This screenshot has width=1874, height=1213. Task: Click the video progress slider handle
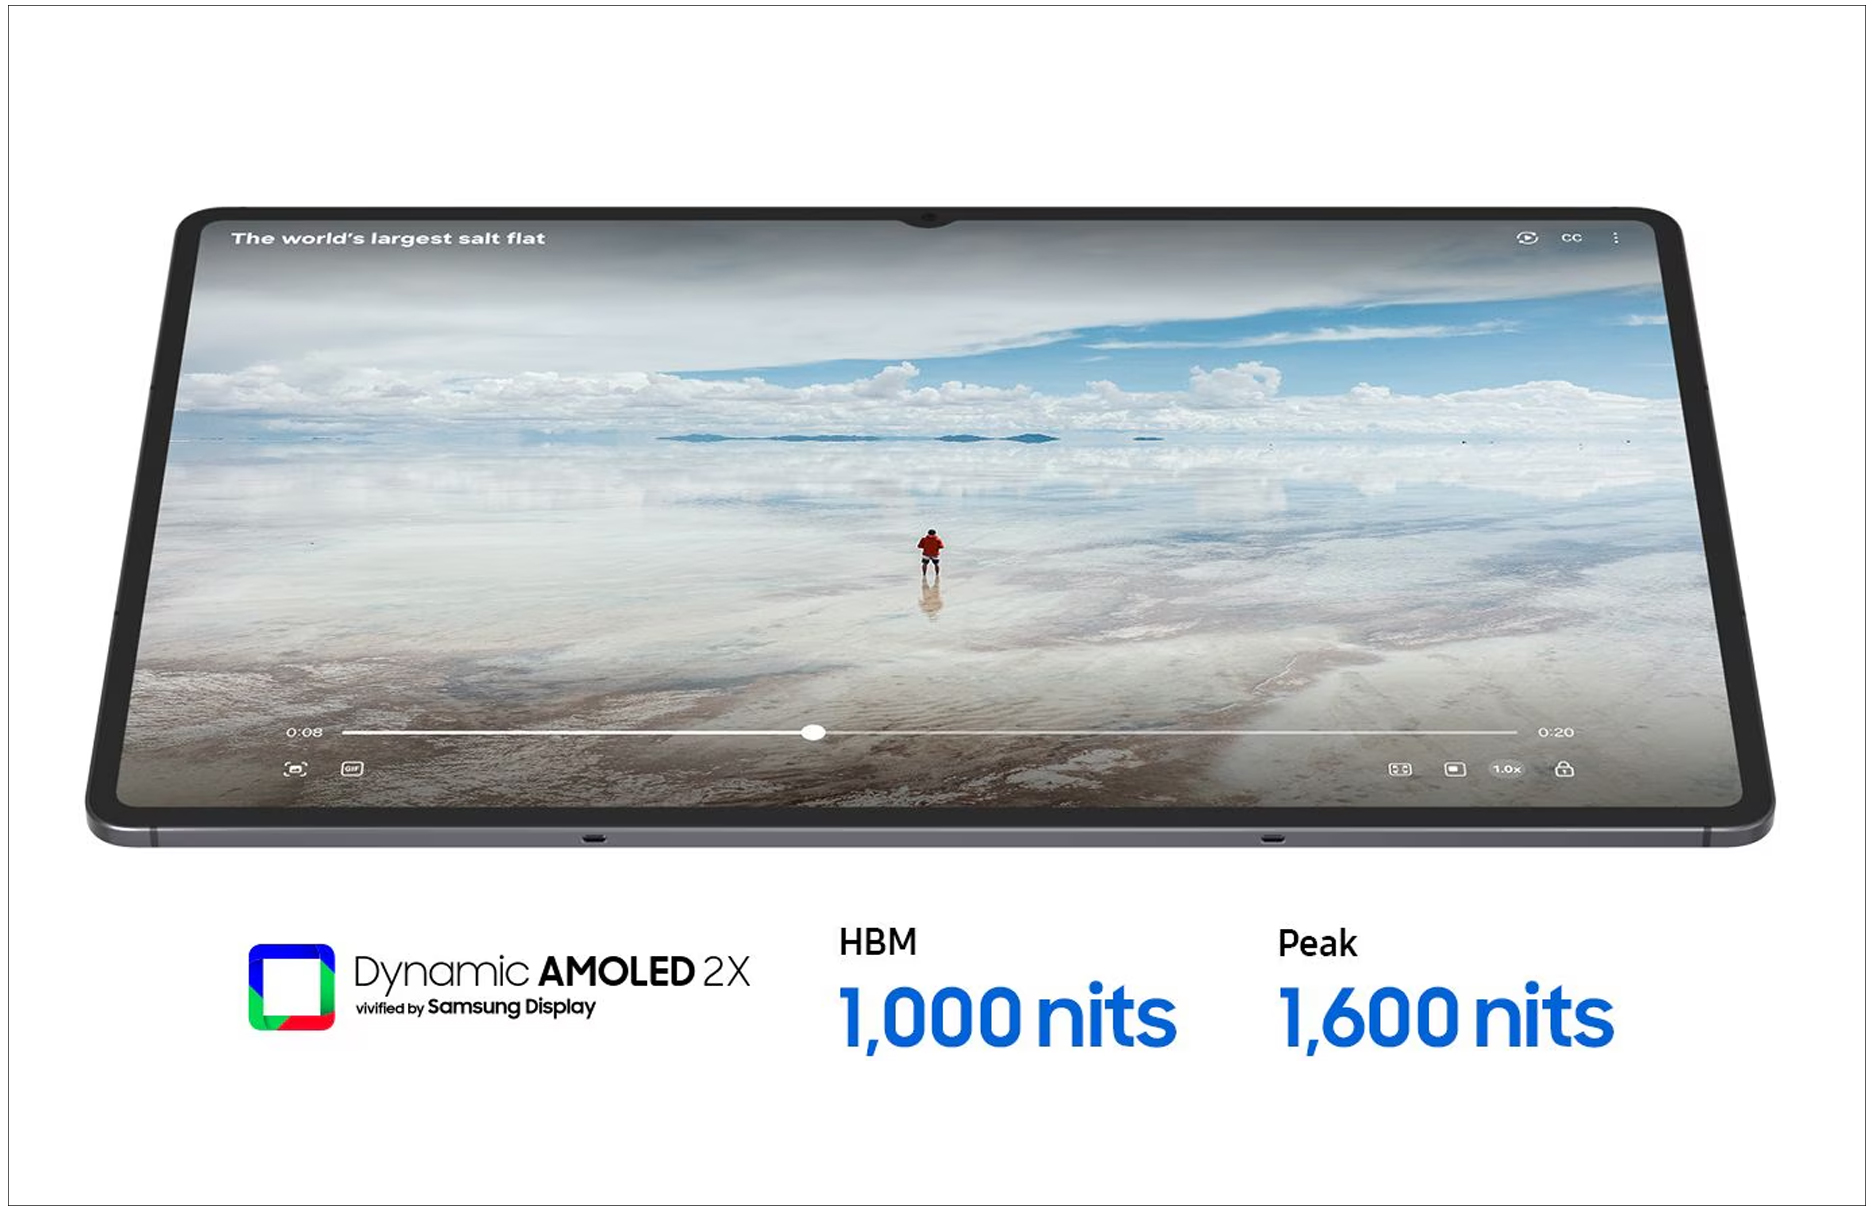(814, 733)
